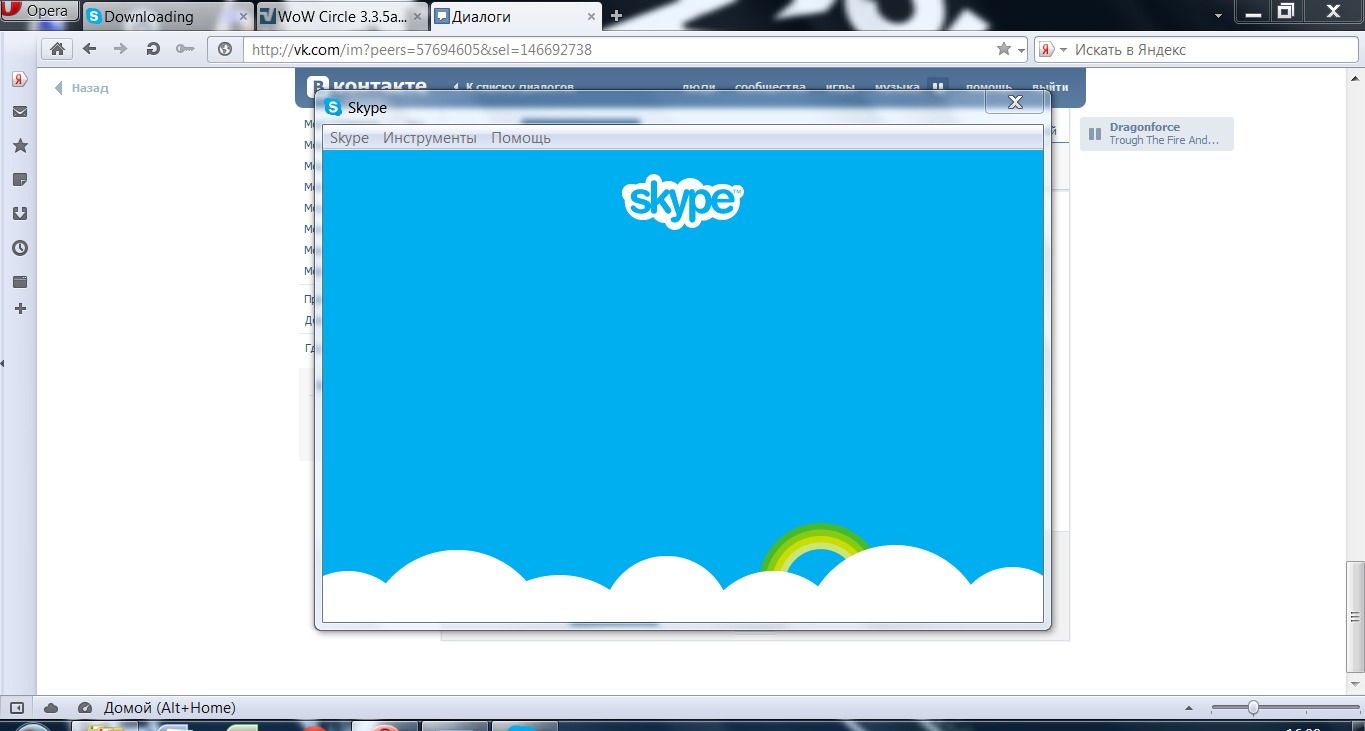Open the search engine selector dropdown

point(1063,49)
